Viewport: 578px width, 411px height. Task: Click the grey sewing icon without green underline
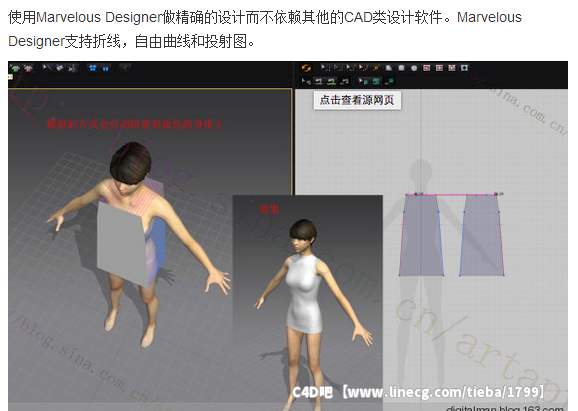[344, 81]
